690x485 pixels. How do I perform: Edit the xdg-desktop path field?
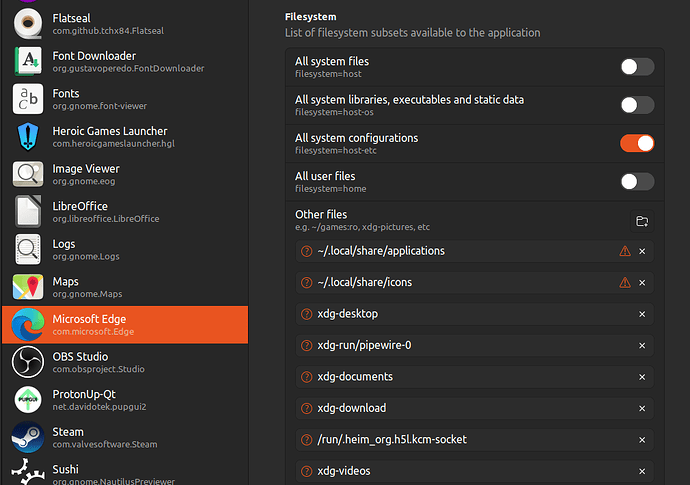(474, 314)
